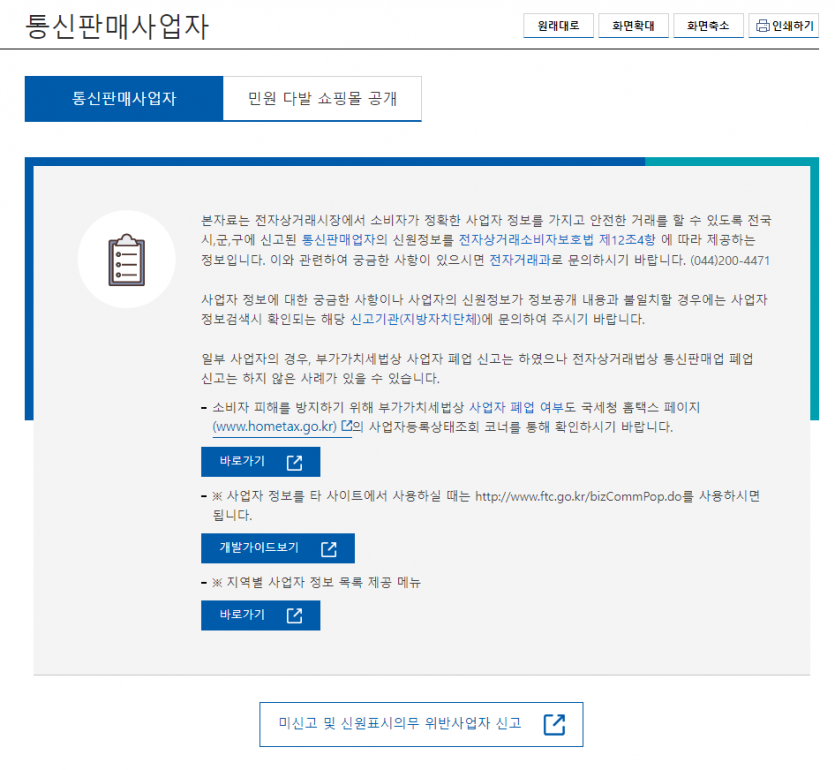
Task: Click 바로가기 under 지역별 사업자 정보 목록
Action: click(x=260, y=616)
